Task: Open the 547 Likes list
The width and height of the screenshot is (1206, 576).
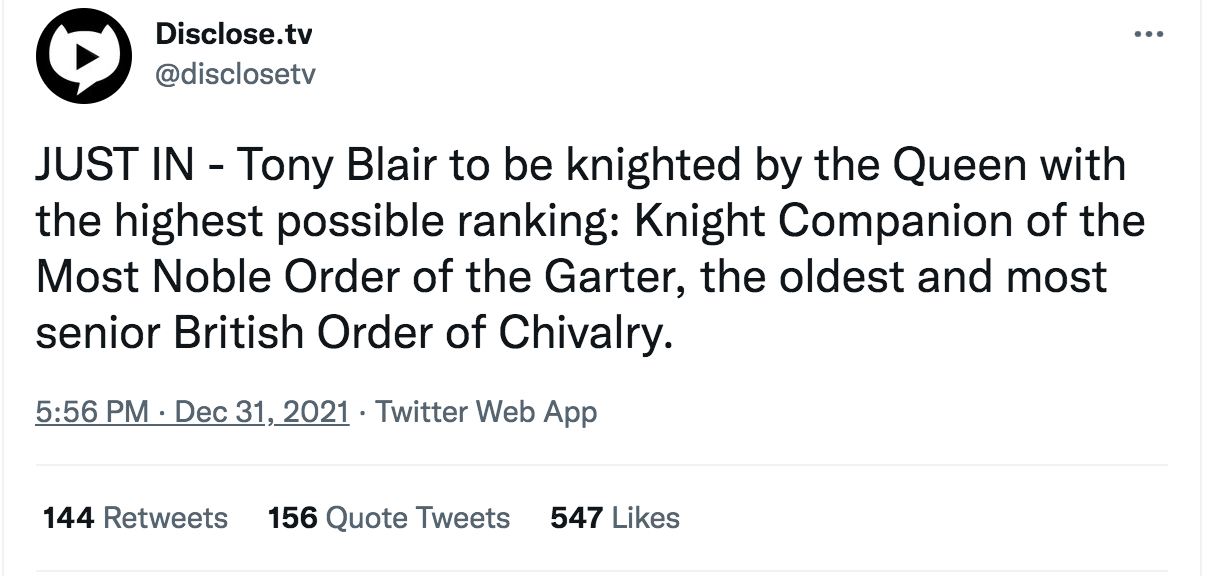Action: point(615,517)
